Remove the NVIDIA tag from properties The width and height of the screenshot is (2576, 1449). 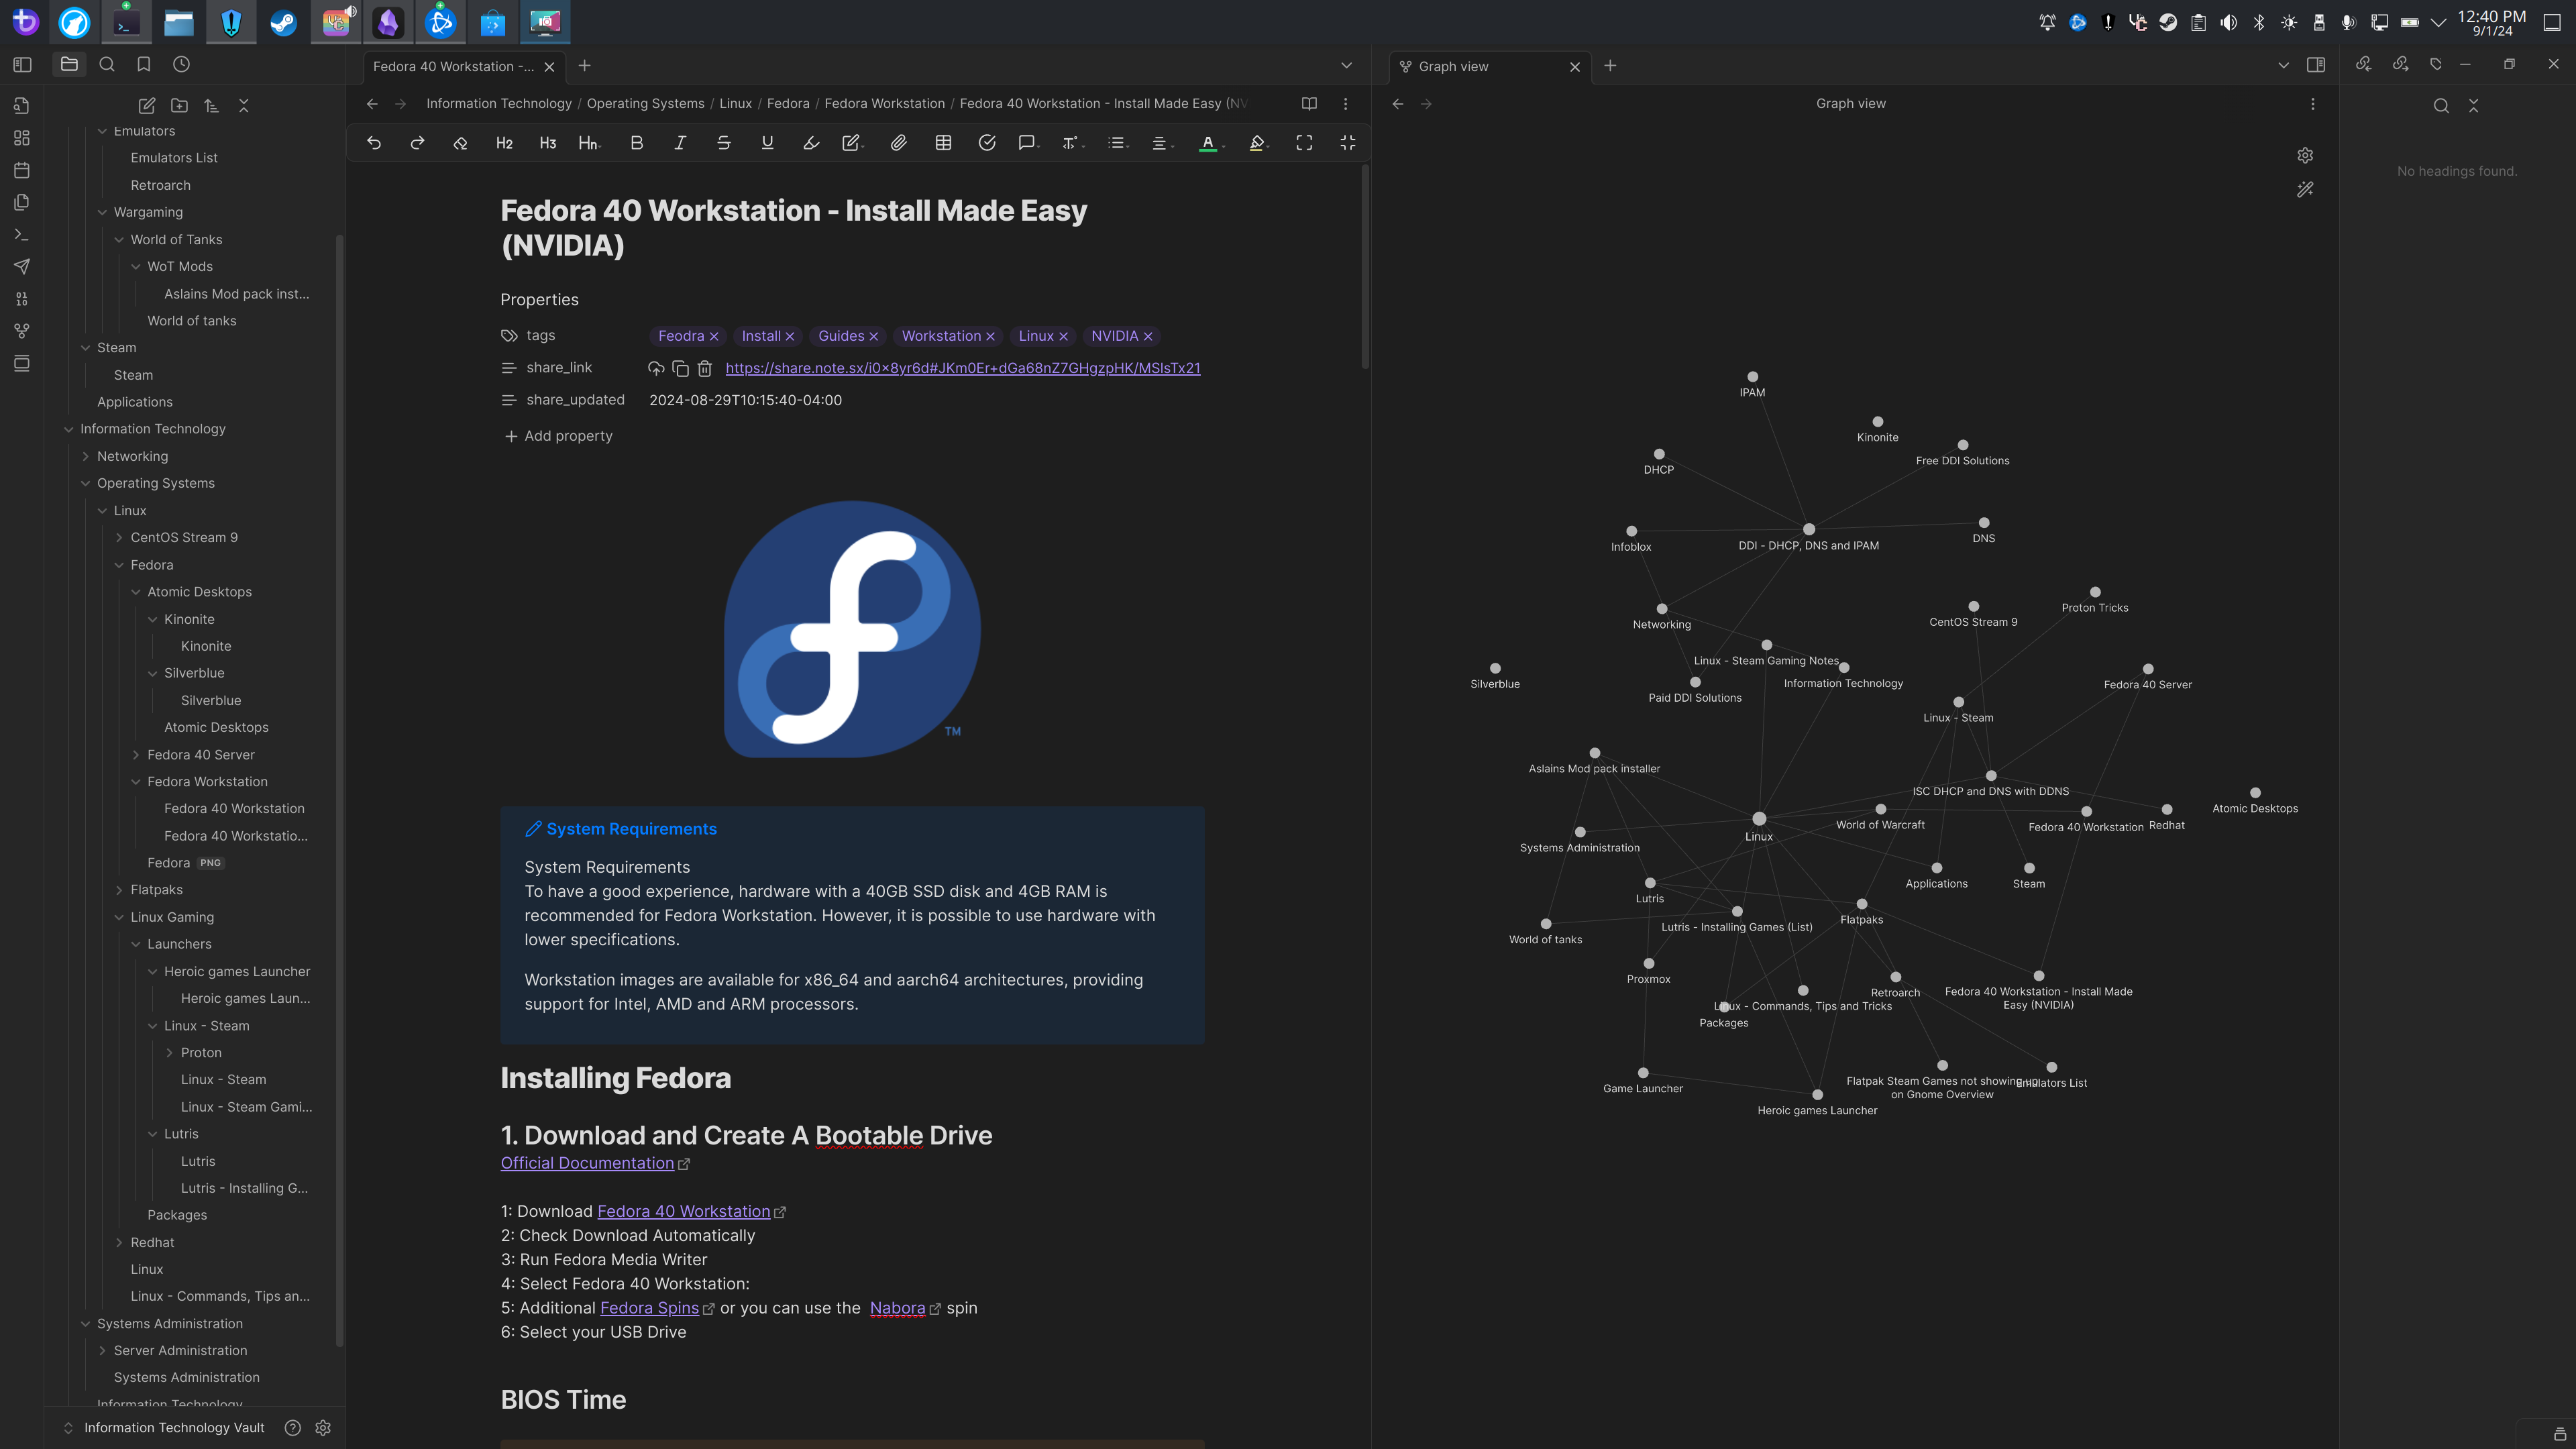pos(1148,336)
